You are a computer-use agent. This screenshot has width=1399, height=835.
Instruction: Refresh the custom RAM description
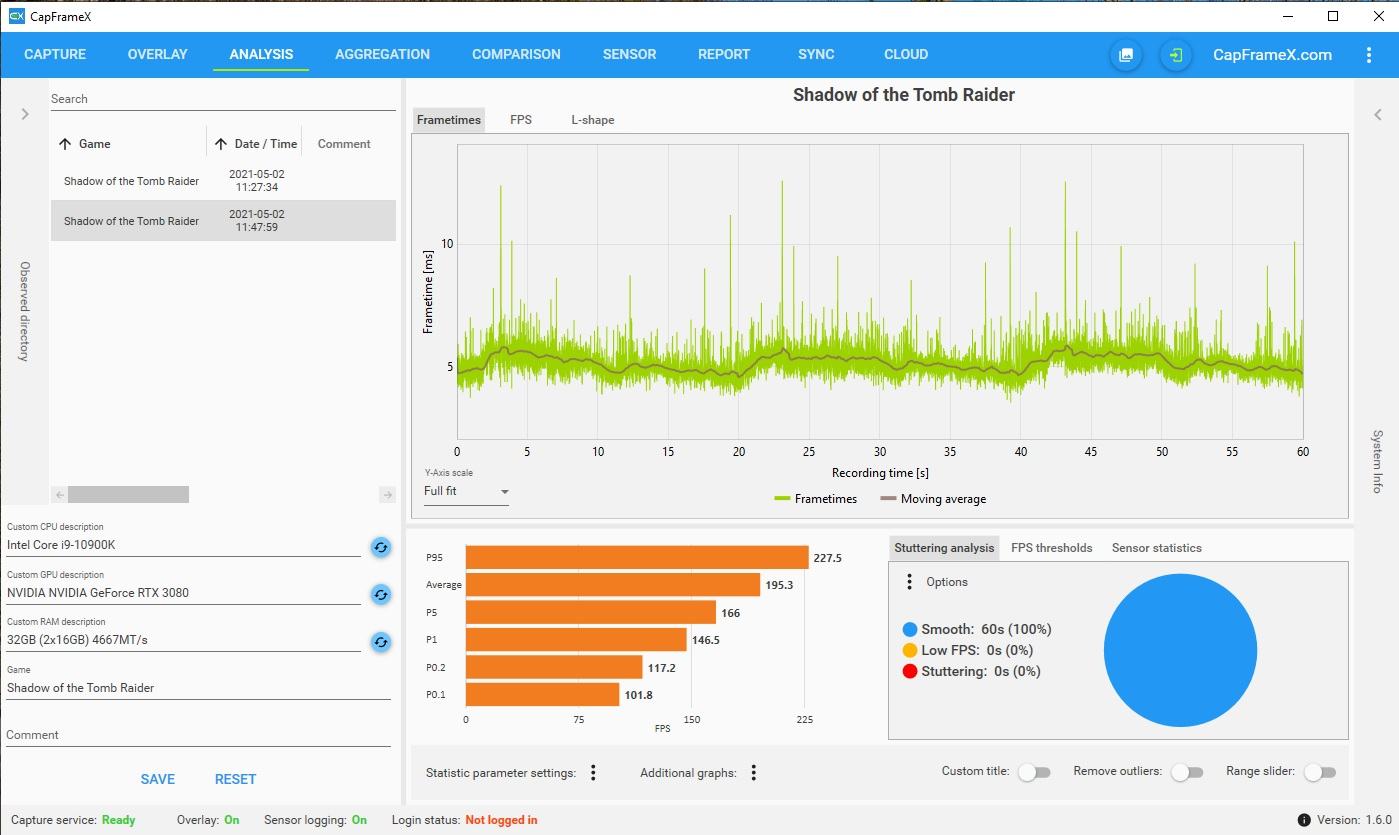(381, 642)
